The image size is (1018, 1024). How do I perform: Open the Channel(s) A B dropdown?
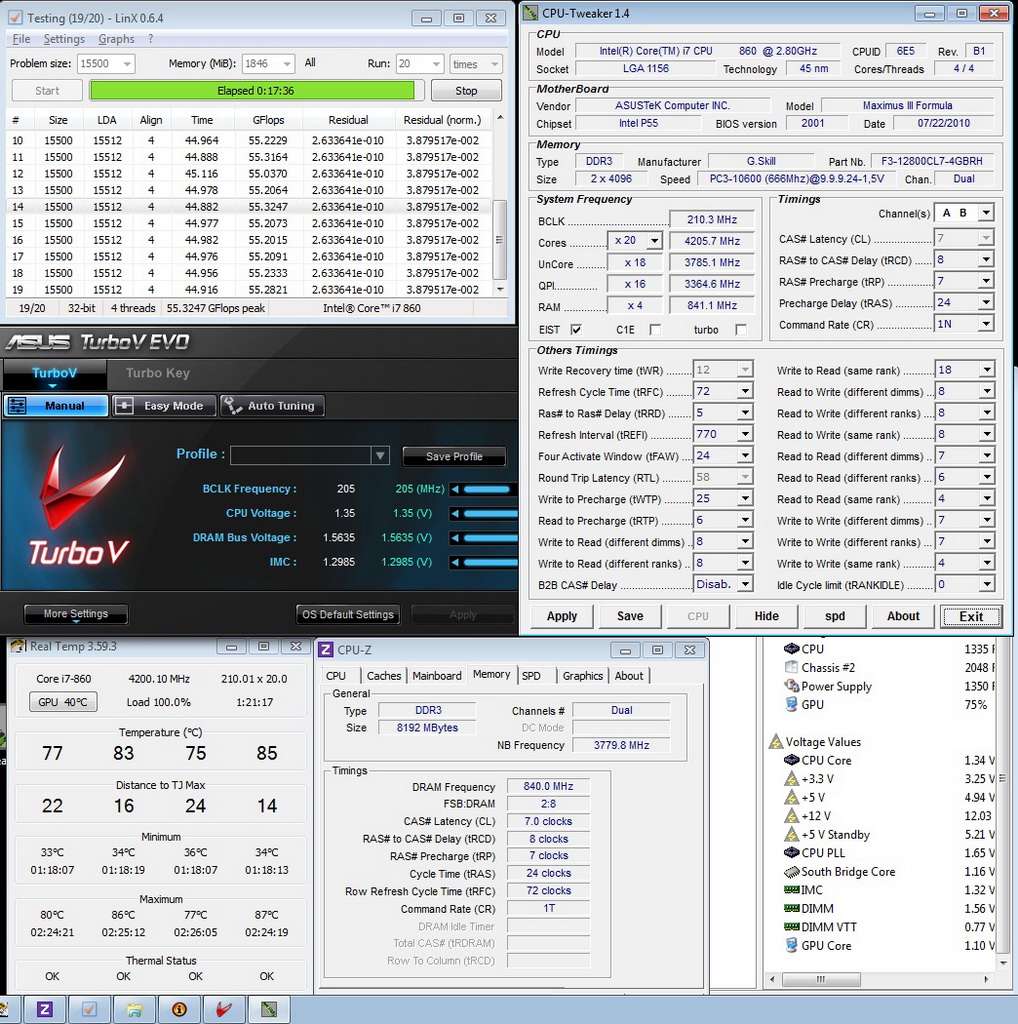(x=986, y=213)
